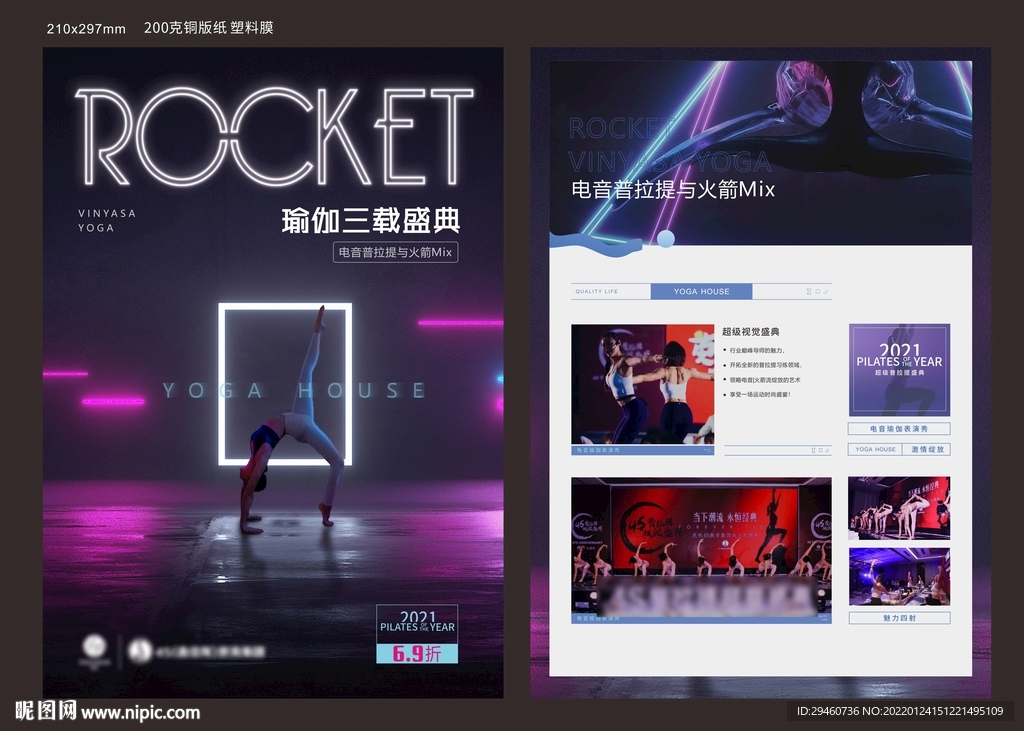Click the bullet 开拓全新的普拉提习练领域
This screenshot has width=1024, height=731.
(x=765, y=365)
